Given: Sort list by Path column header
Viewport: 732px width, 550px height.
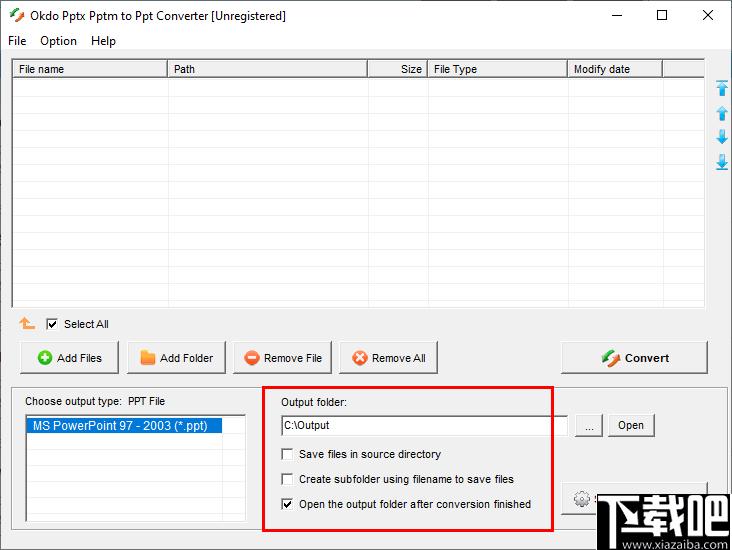Looking at the screenshot, I should (x=267, y=69).
